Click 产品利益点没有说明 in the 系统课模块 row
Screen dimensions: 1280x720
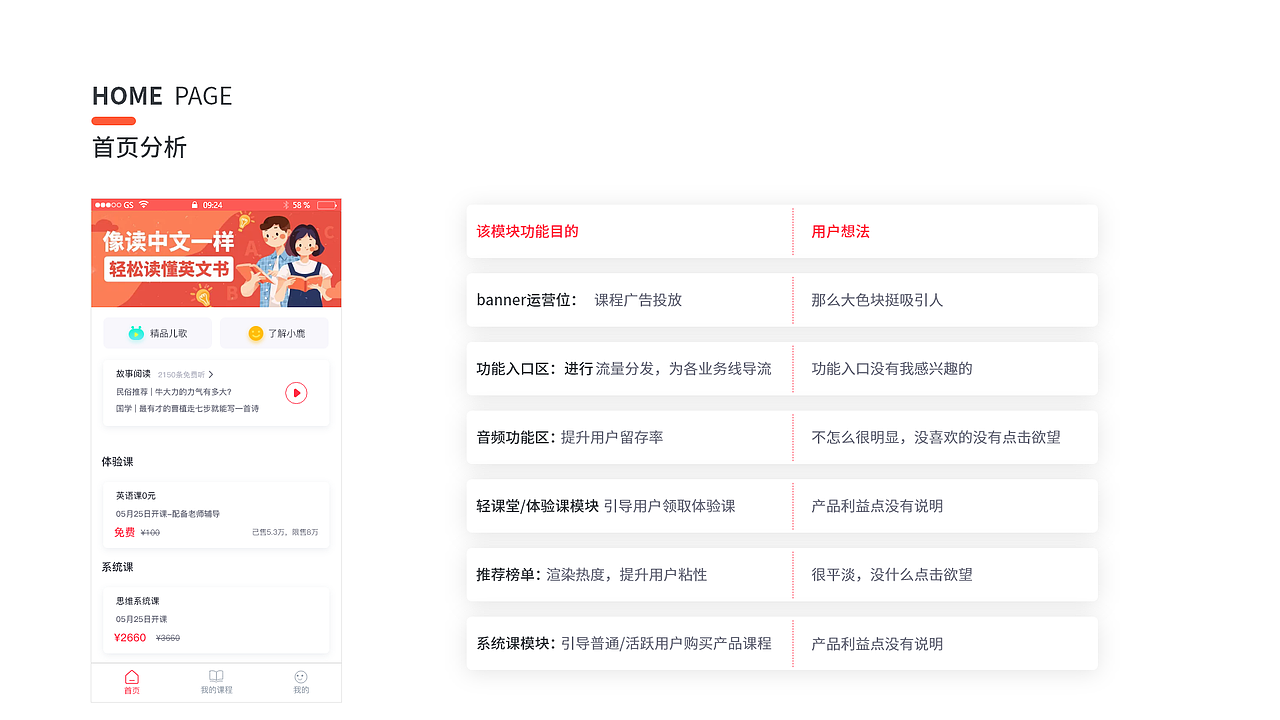(x=877, y=644)
